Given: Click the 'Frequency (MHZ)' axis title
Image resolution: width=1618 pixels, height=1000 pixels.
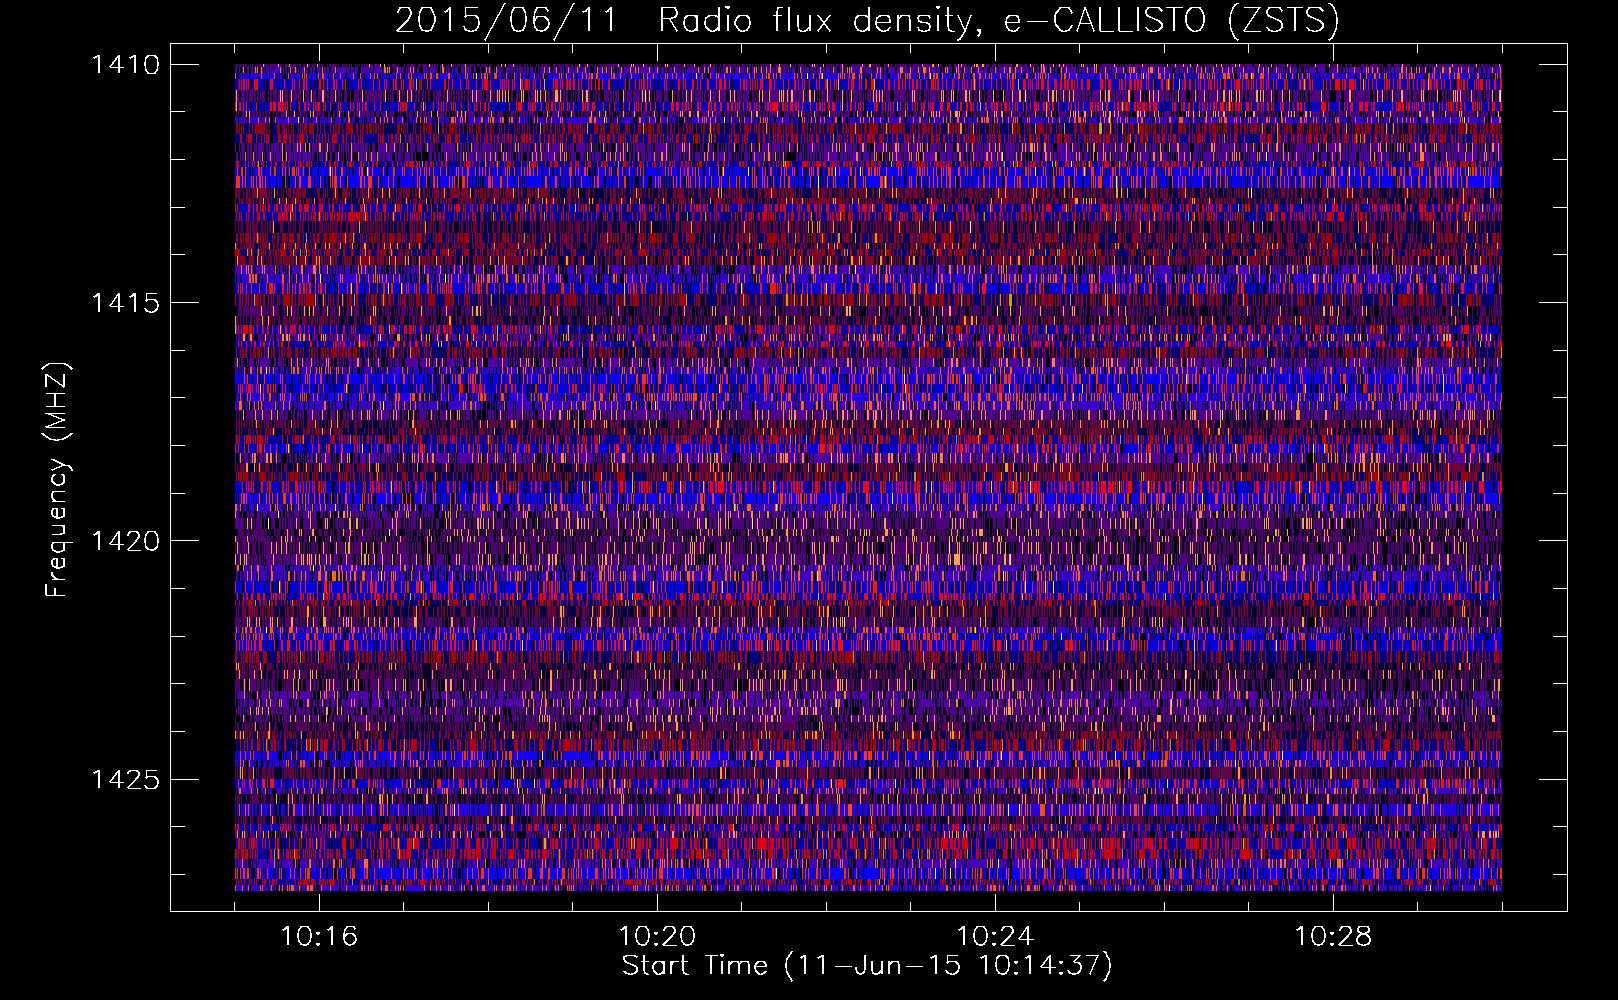Looking at the screenshot, I should click(x=58, y=480).
